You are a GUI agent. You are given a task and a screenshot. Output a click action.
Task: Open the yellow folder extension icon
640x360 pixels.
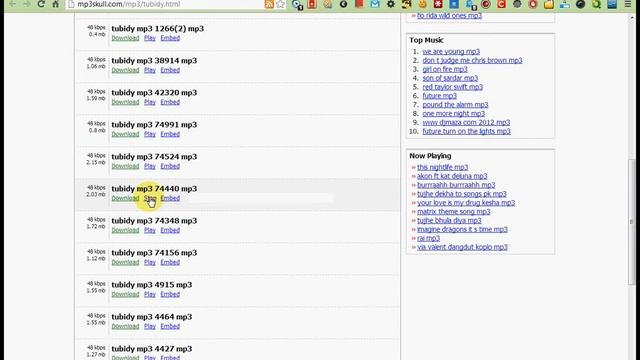click(549, 4)
